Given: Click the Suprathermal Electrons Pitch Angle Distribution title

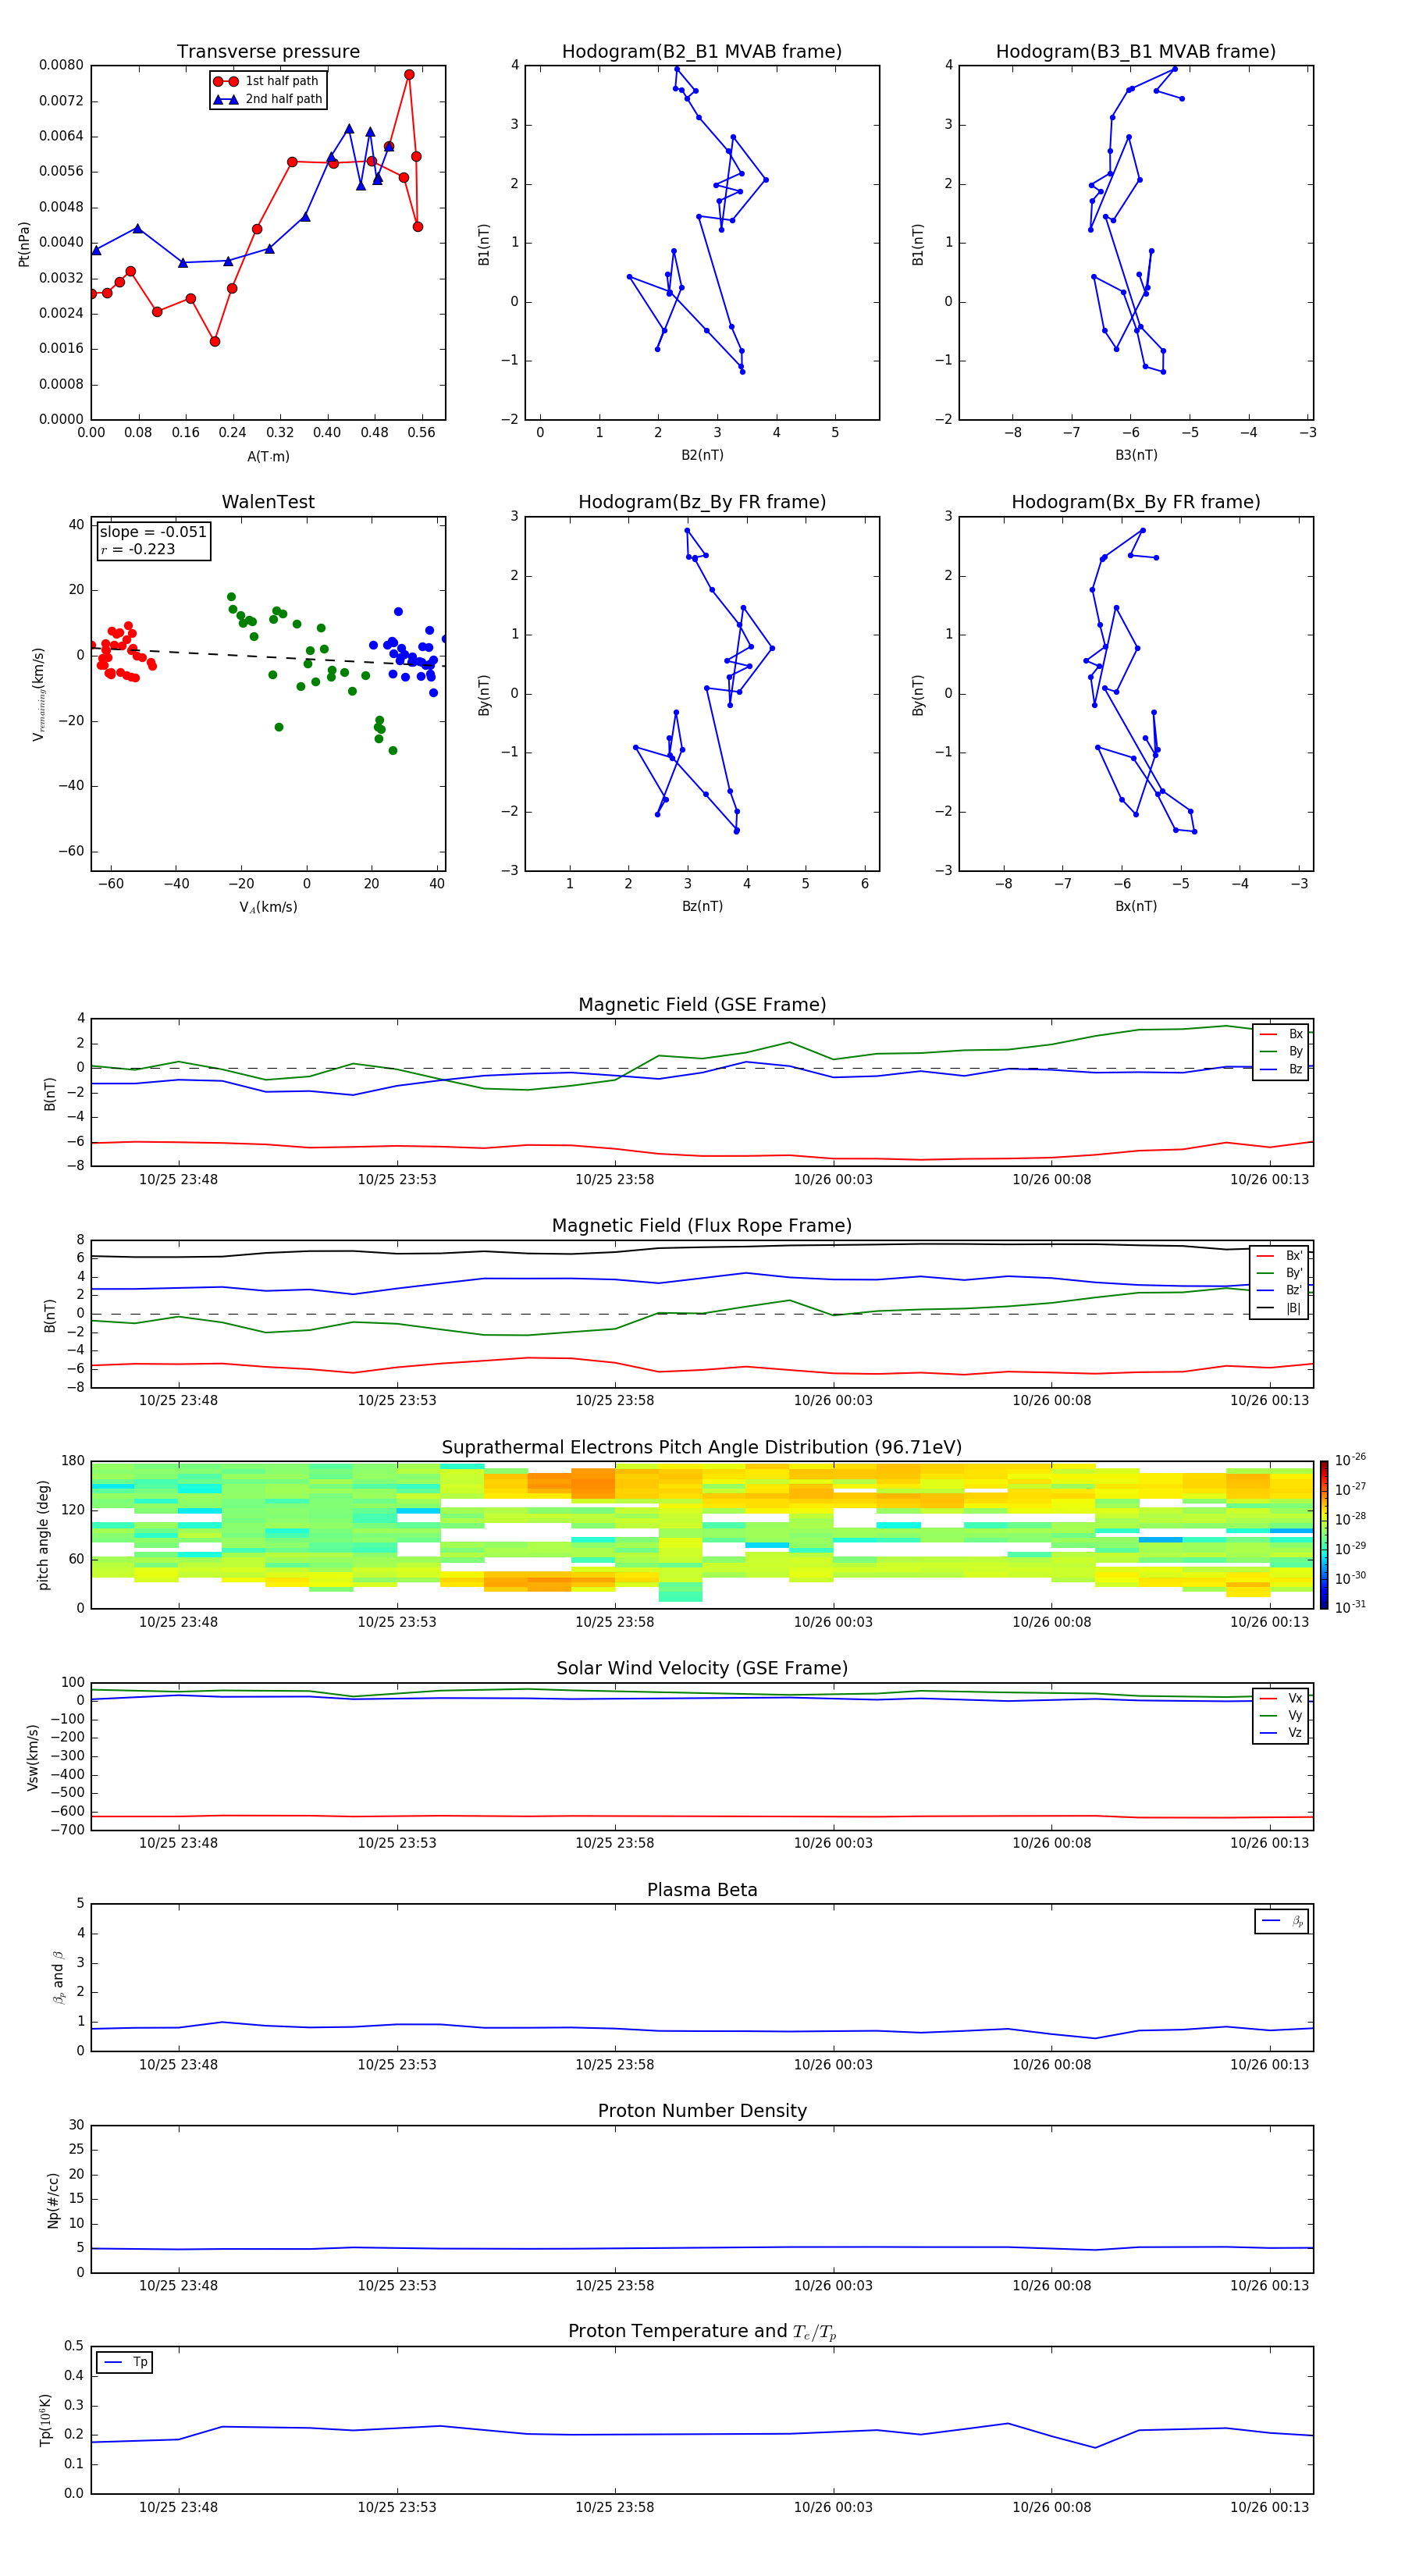Looking at the screenshot, I should point(702,1448).
